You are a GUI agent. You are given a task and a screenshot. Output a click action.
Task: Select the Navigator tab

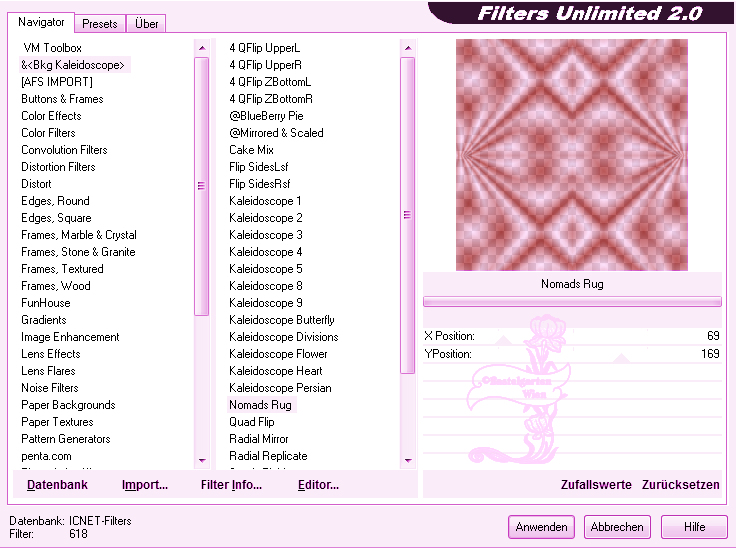click(x=41, y=22)
